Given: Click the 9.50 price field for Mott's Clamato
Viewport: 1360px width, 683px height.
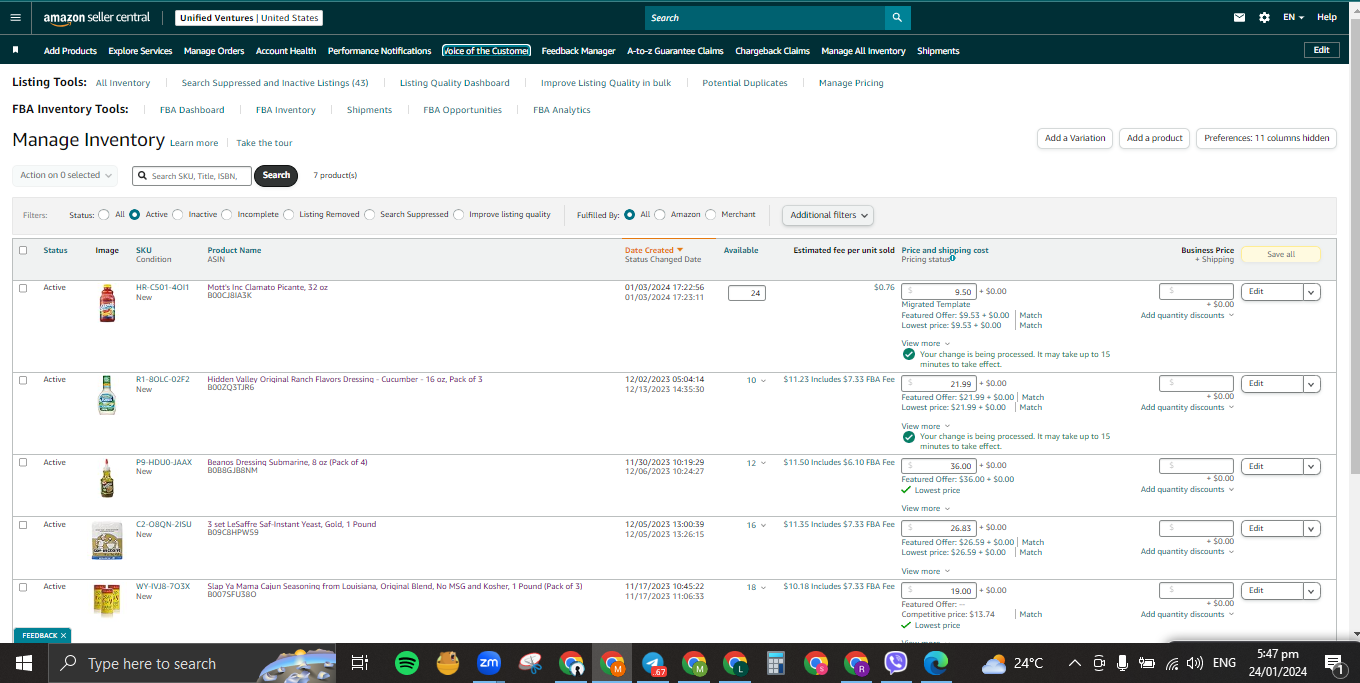Looking at the screenshot, I should pos(939,292).
